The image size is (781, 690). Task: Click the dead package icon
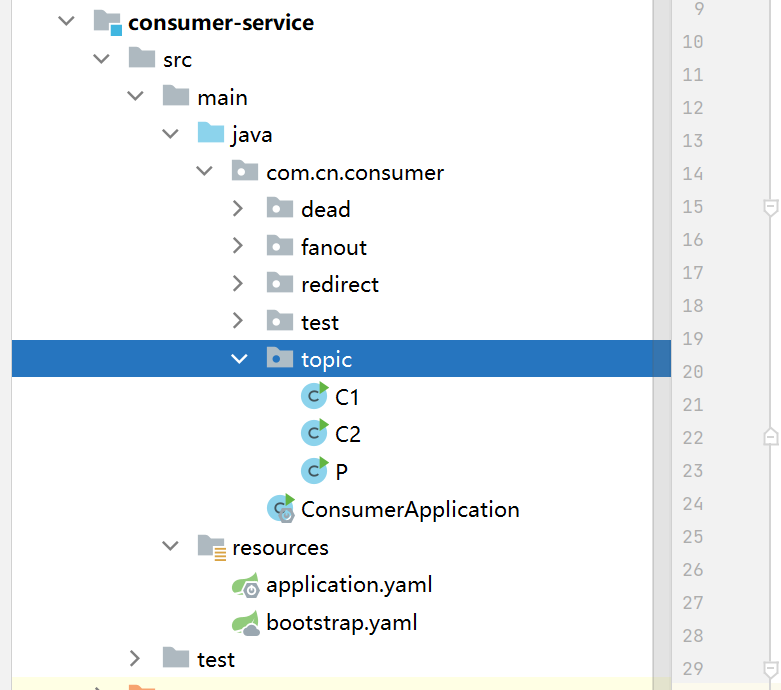click(x=279, y=208)
